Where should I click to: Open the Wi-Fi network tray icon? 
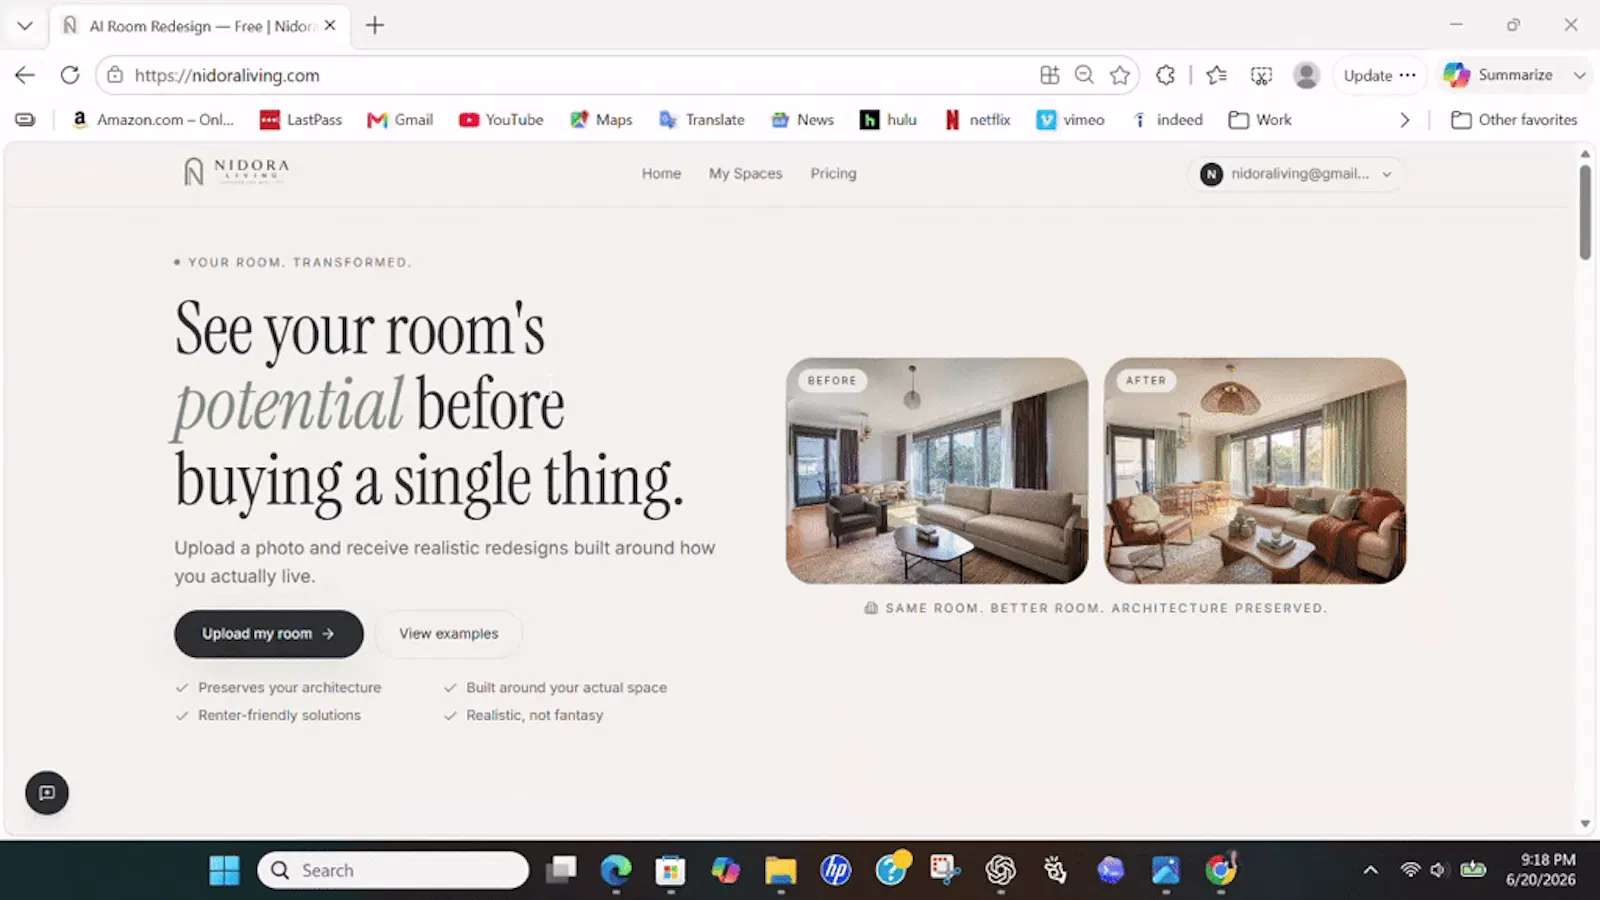[x=1410, y=870]
